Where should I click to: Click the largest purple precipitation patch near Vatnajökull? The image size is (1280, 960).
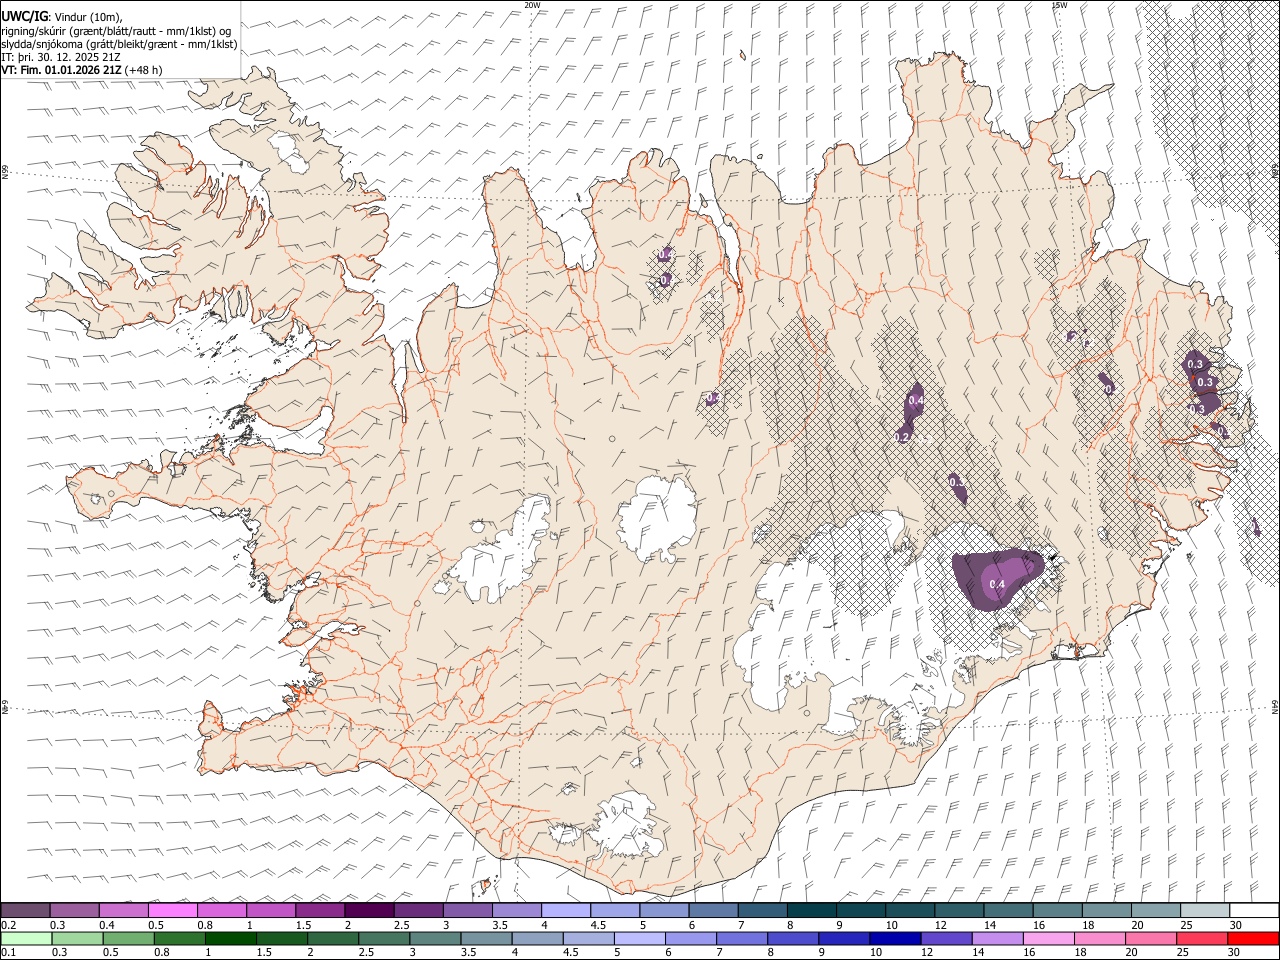(996, 578)
